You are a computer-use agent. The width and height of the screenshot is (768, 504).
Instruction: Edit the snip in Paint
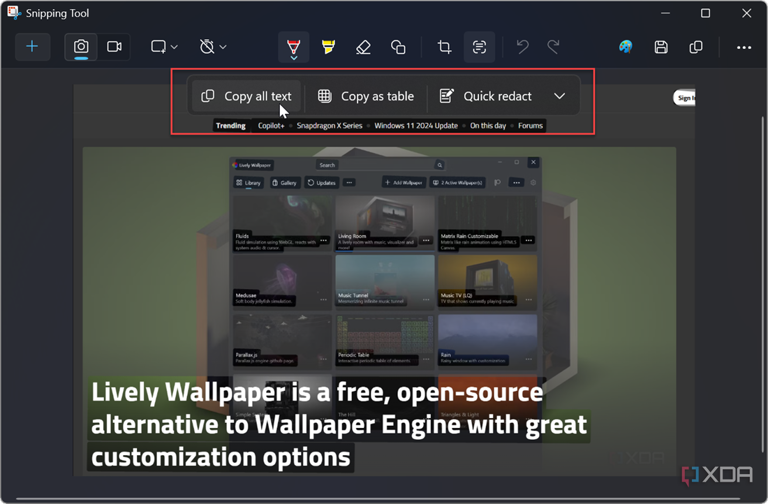click(625, 47)
